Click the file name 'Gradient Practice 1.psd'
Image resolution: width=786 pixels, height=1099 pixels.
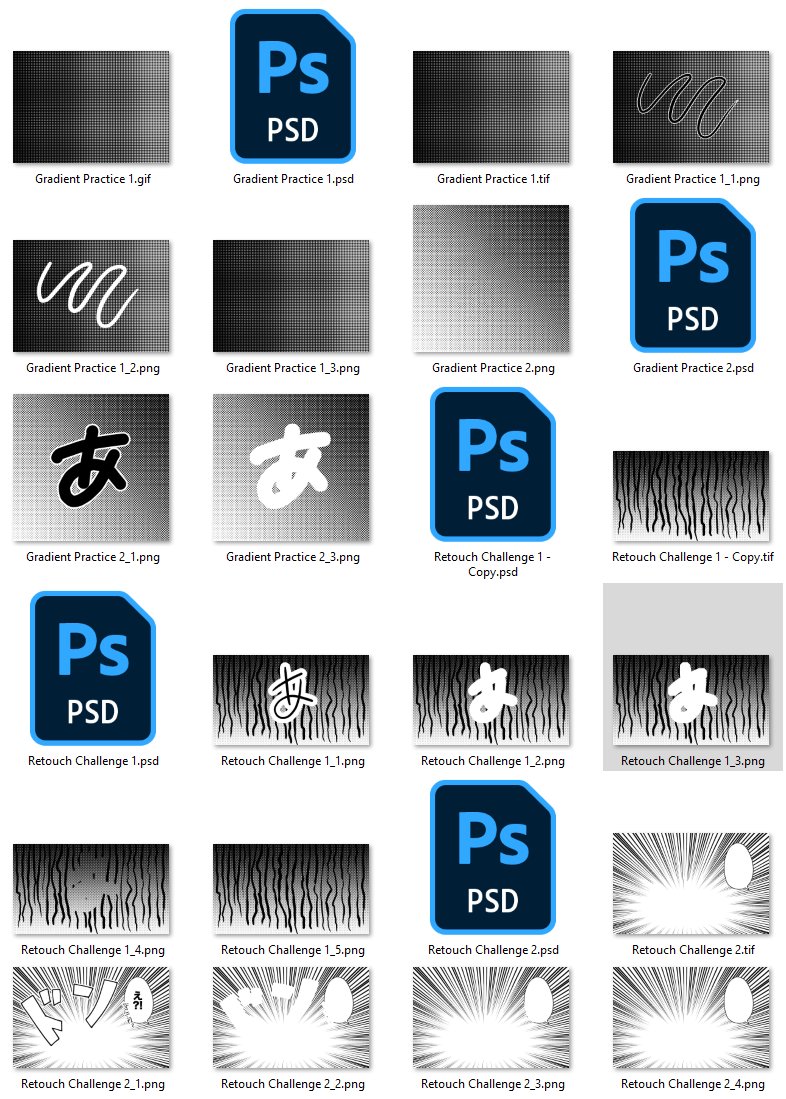pos(293,179)
